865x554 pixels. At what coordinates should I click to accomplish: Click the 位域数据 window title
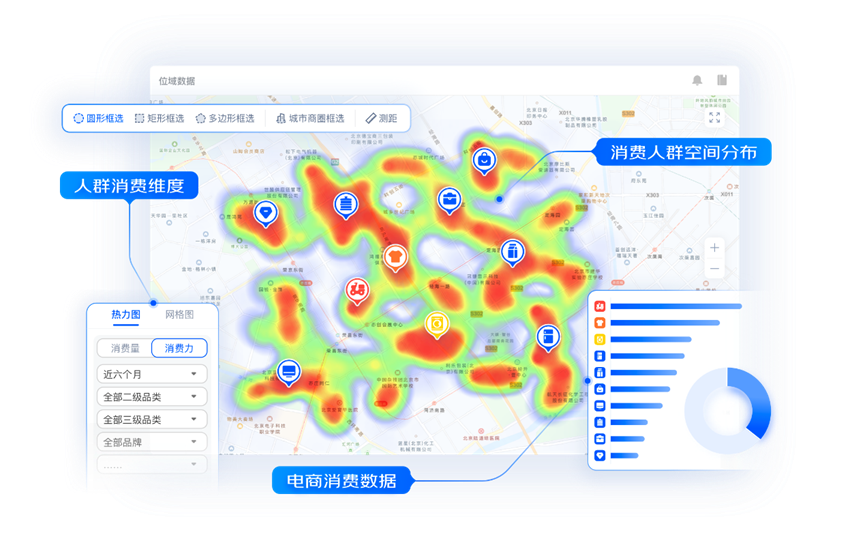177,81
